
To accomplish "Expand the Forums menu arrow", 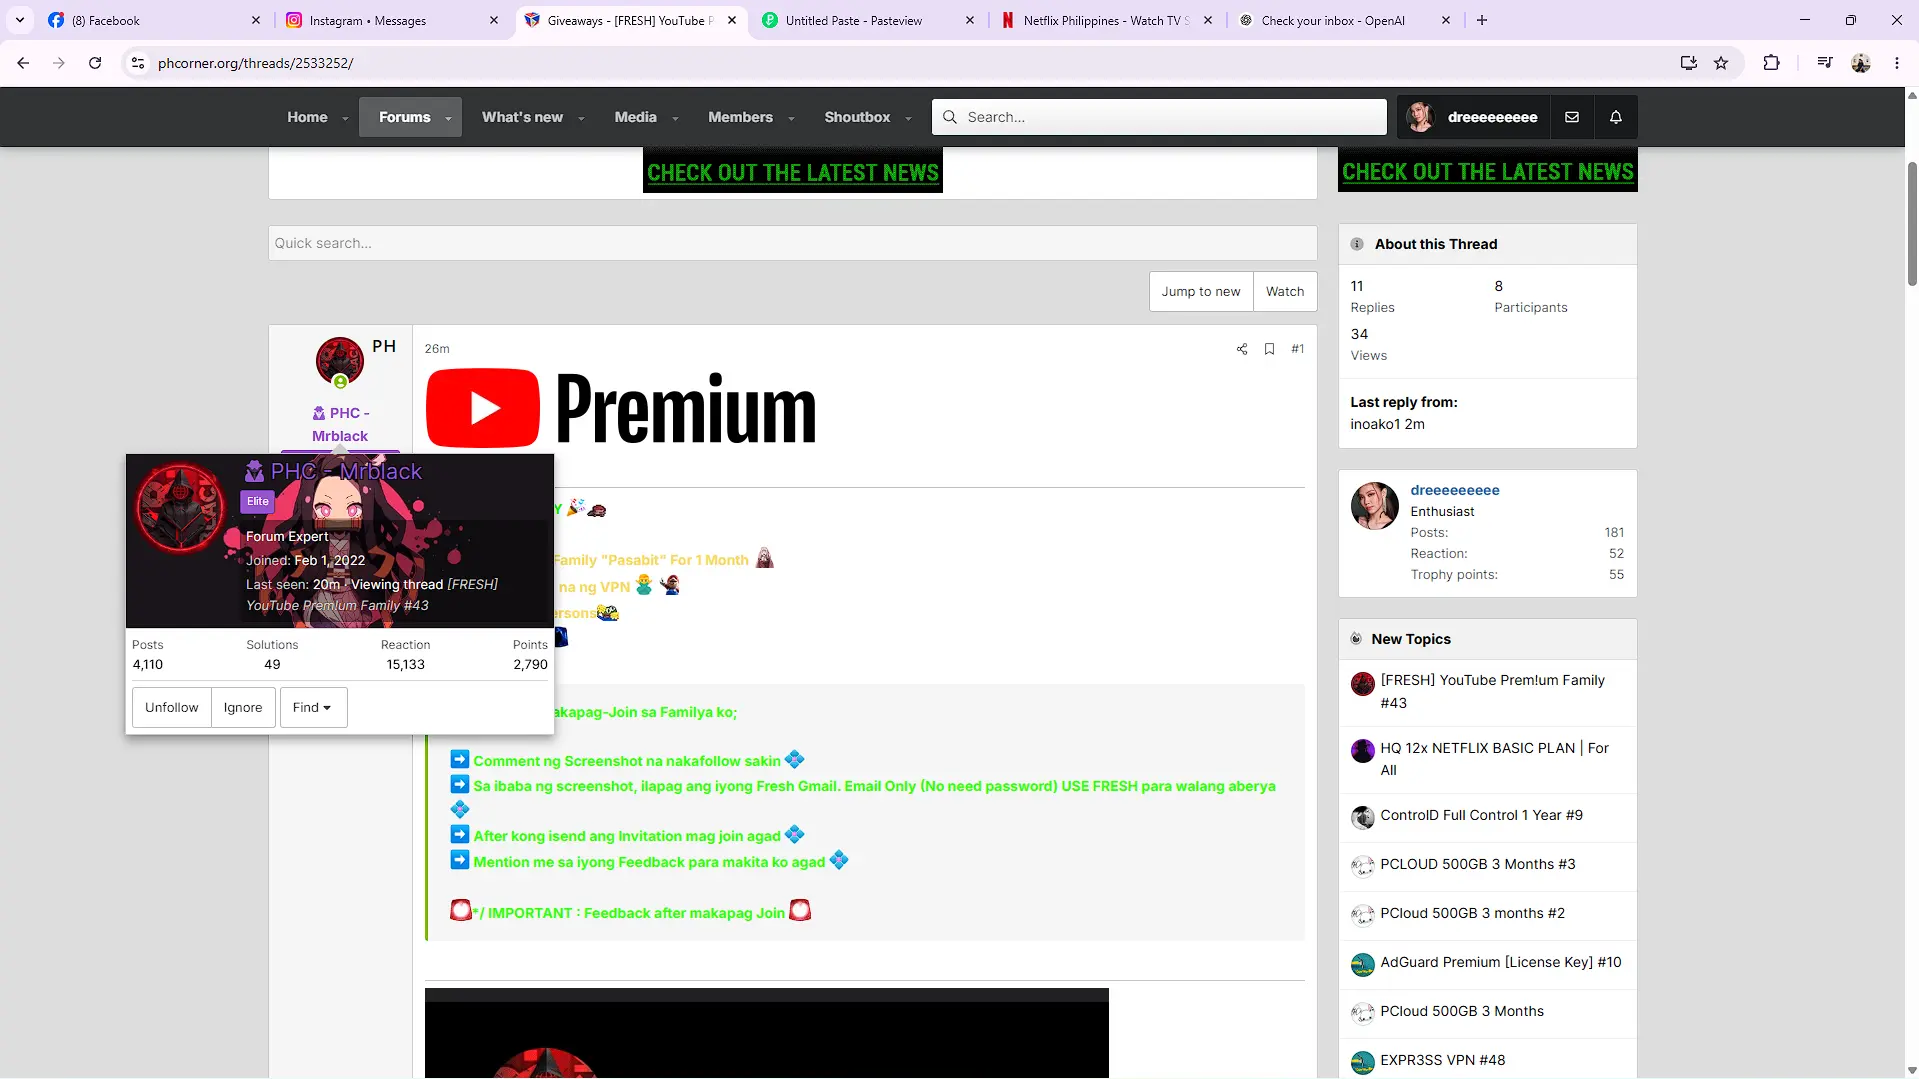I will pyautogui.click(x=449, y=118).
